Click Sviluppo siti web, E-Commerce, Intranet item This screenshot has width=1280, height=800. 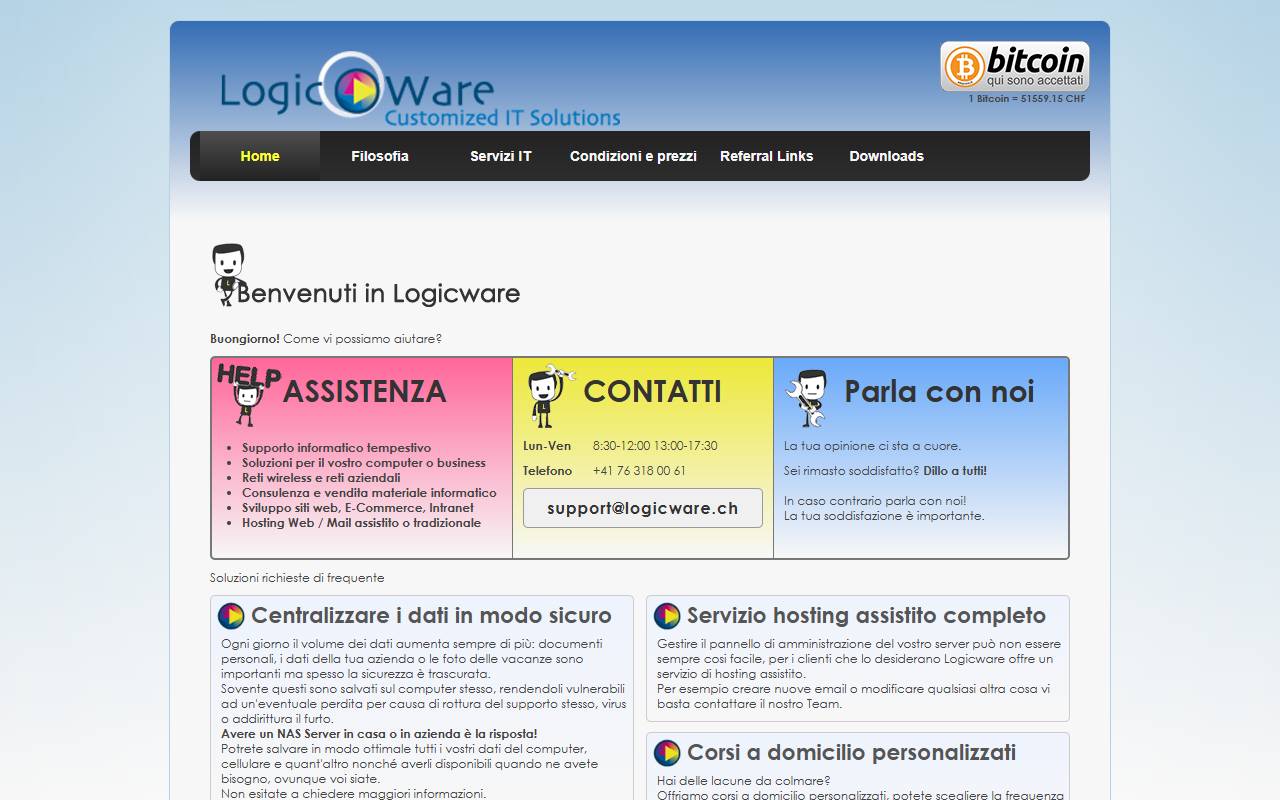[358, 508]
